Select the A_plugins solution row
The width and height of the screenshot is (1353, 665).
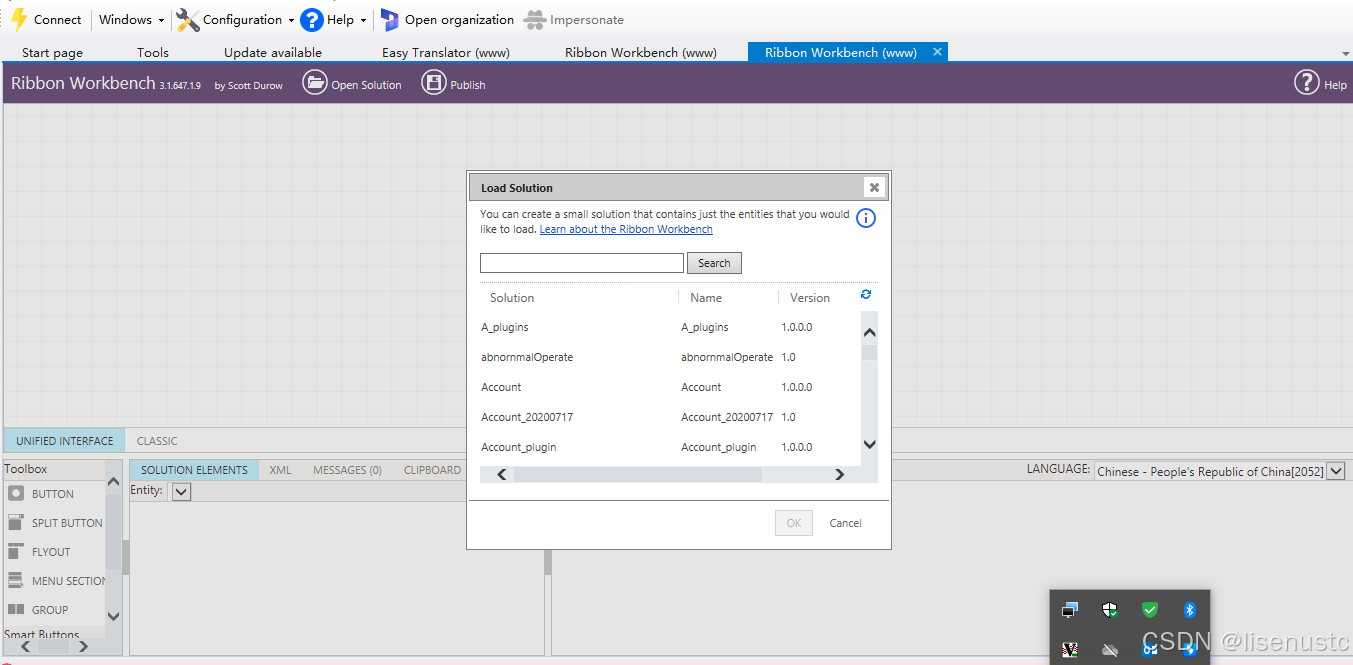(669, 327)
